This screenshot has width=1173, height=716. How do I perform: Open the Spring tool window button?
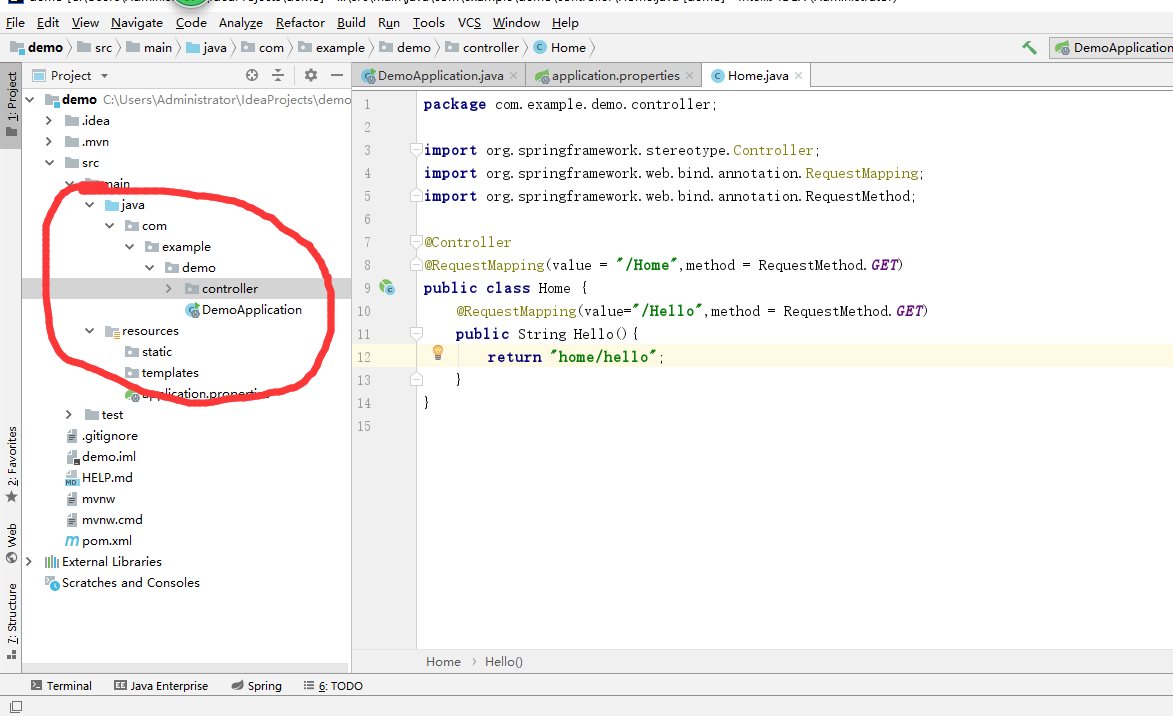coord(256,686)
